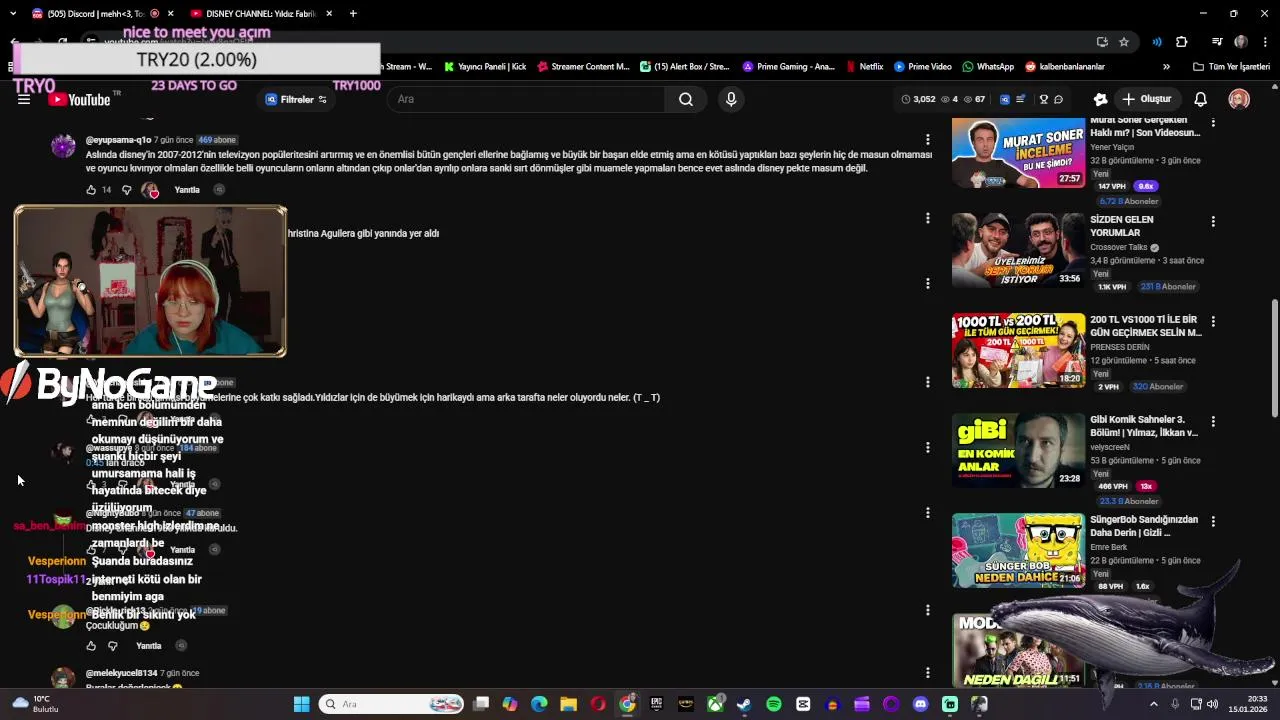Select the DISNEY CHANNEL browser tab
Image resolution: width=1280 pixels, height=720 pixels.
point(262,14)
